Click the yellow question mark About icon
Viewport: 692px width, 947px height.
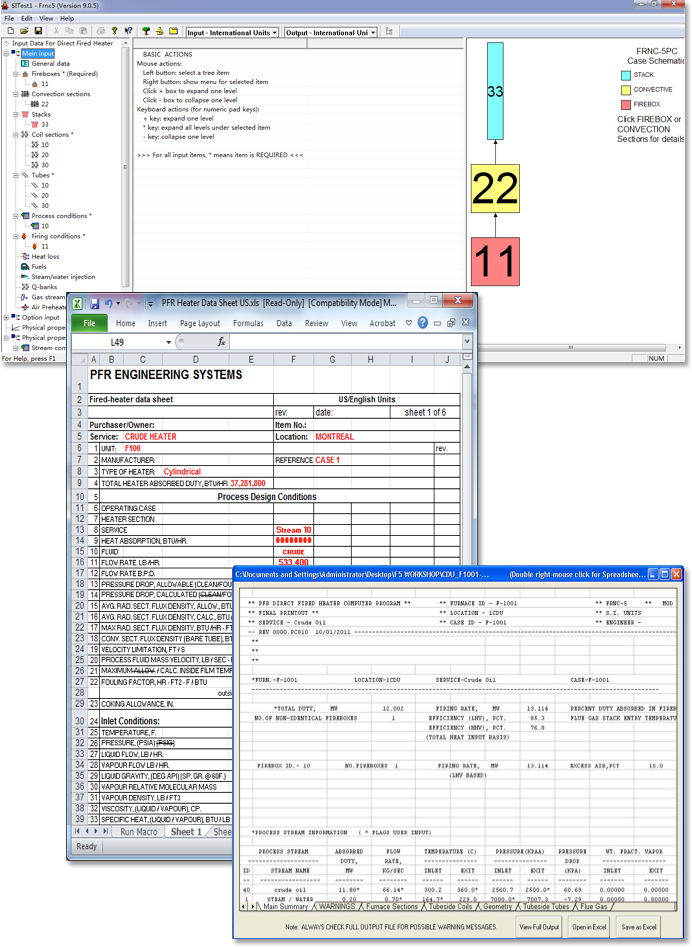coord(115,31)
